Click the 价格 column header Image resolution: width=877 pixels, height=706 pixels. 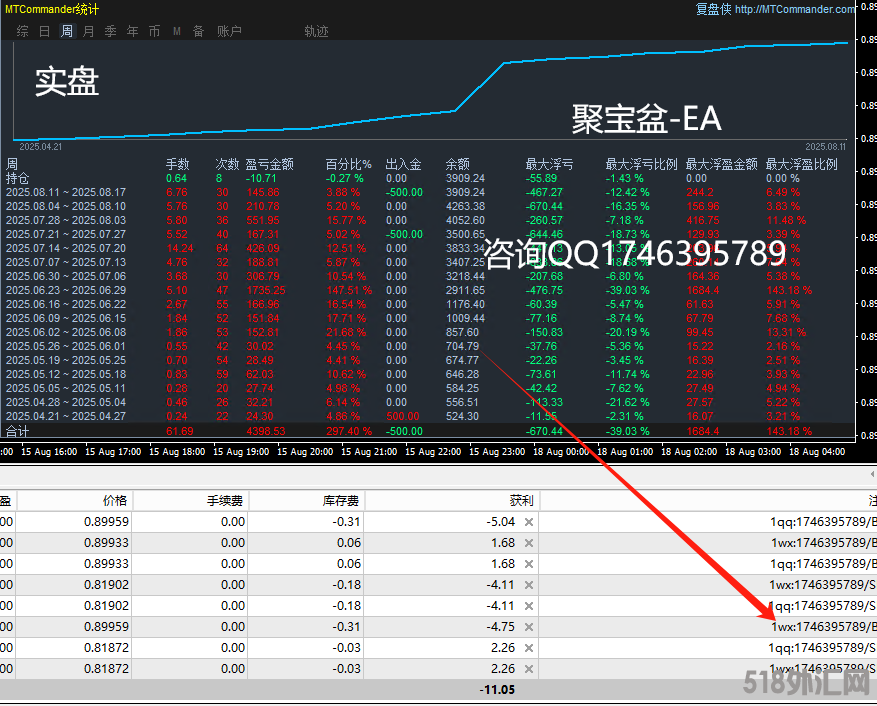click(114, 500)
